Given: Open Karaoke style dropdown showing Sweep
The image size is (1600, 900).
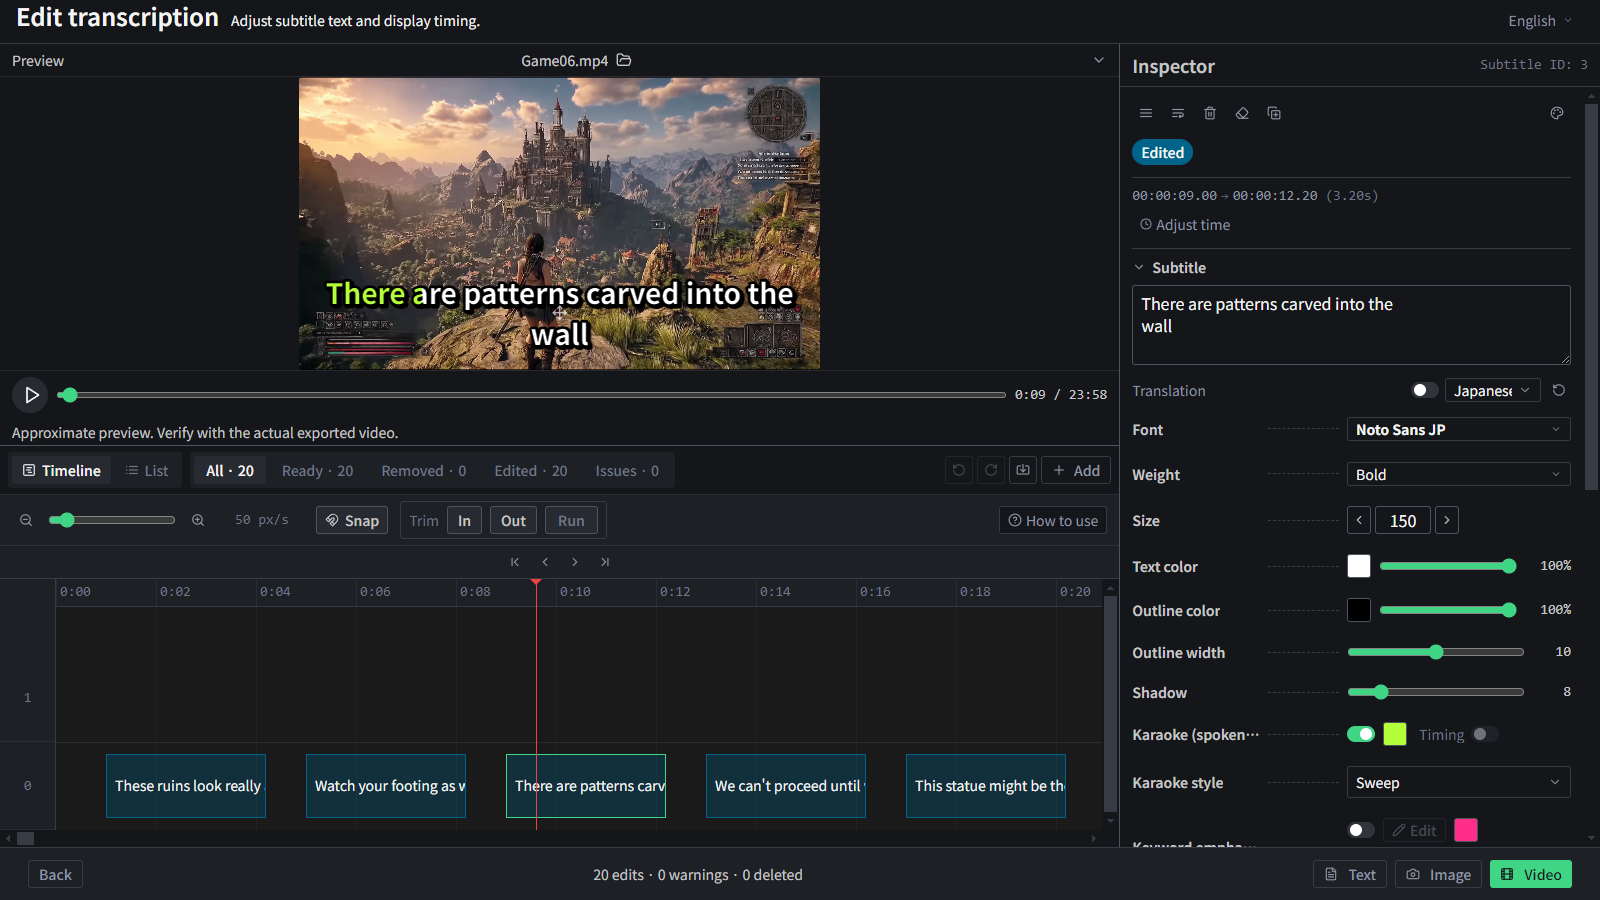Looking at the screenshot, I should point(1458,782).
